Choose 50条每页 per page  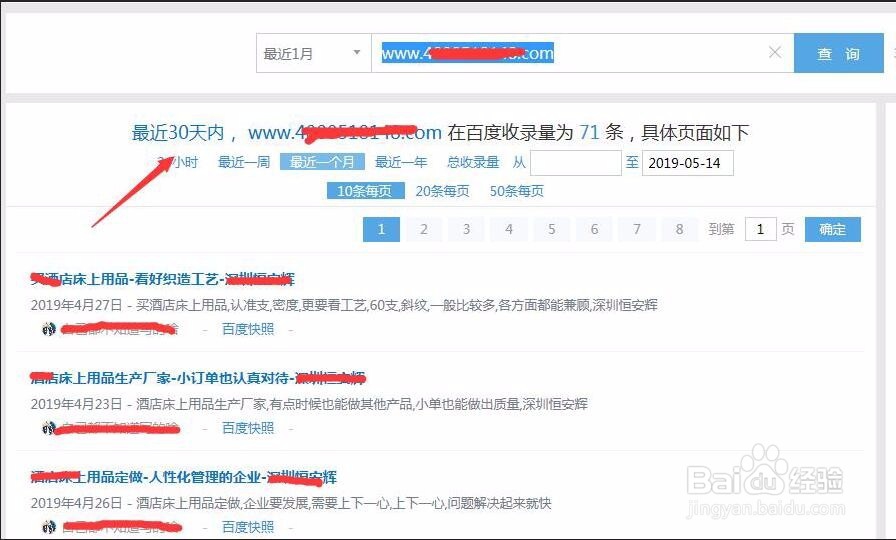517,191
